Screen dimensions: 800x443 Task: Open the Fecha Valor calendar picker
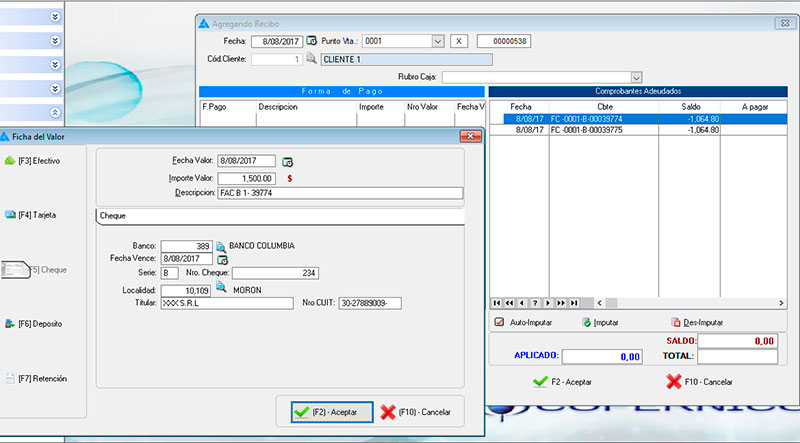pyautogui.click(x=288, y=161)
